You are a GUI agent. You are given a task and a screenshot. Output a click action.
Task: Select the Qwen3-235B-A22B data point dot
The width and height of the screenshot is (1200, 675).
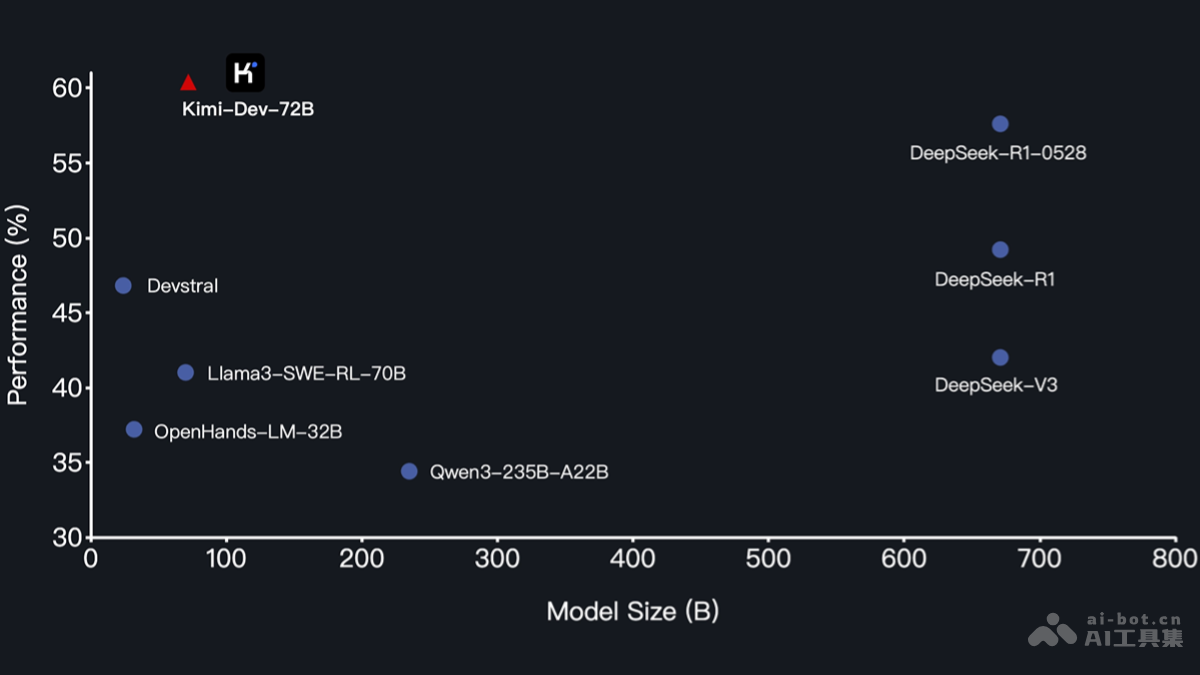(409, 471)
